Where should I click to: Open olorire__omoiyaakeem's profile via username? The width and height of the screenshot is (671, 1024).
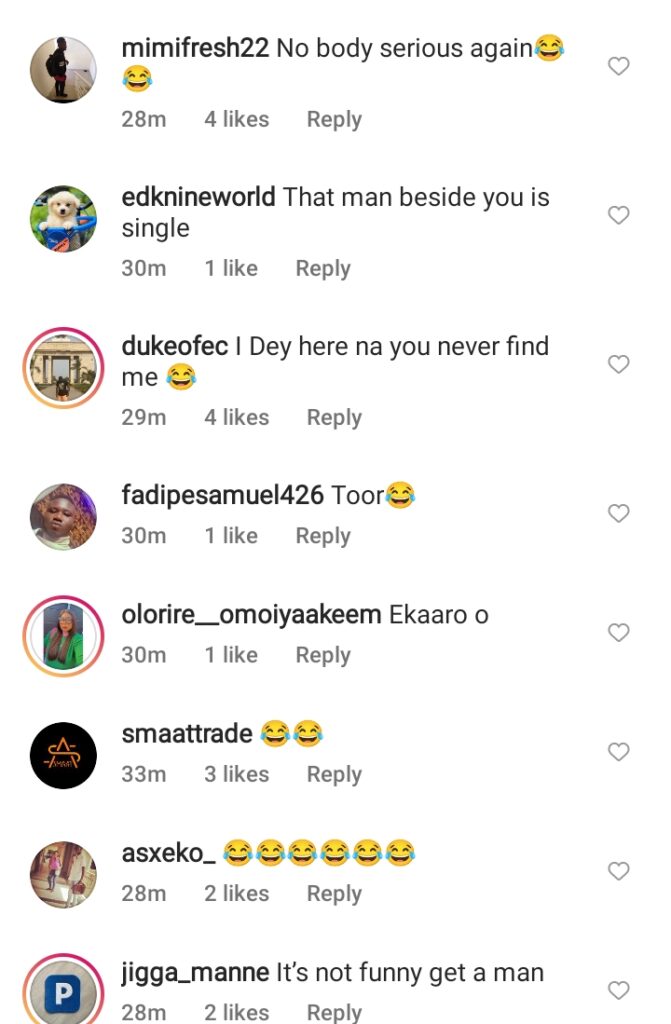pos(251,614)
